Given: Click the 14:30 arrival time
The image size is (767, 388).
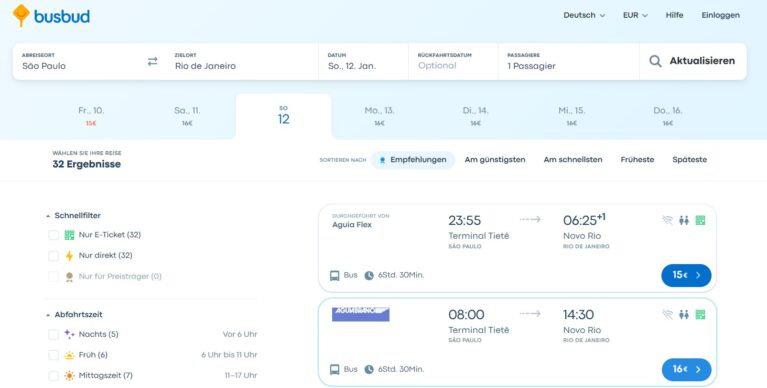Looking at the screenshot, I should pos(578,315).
